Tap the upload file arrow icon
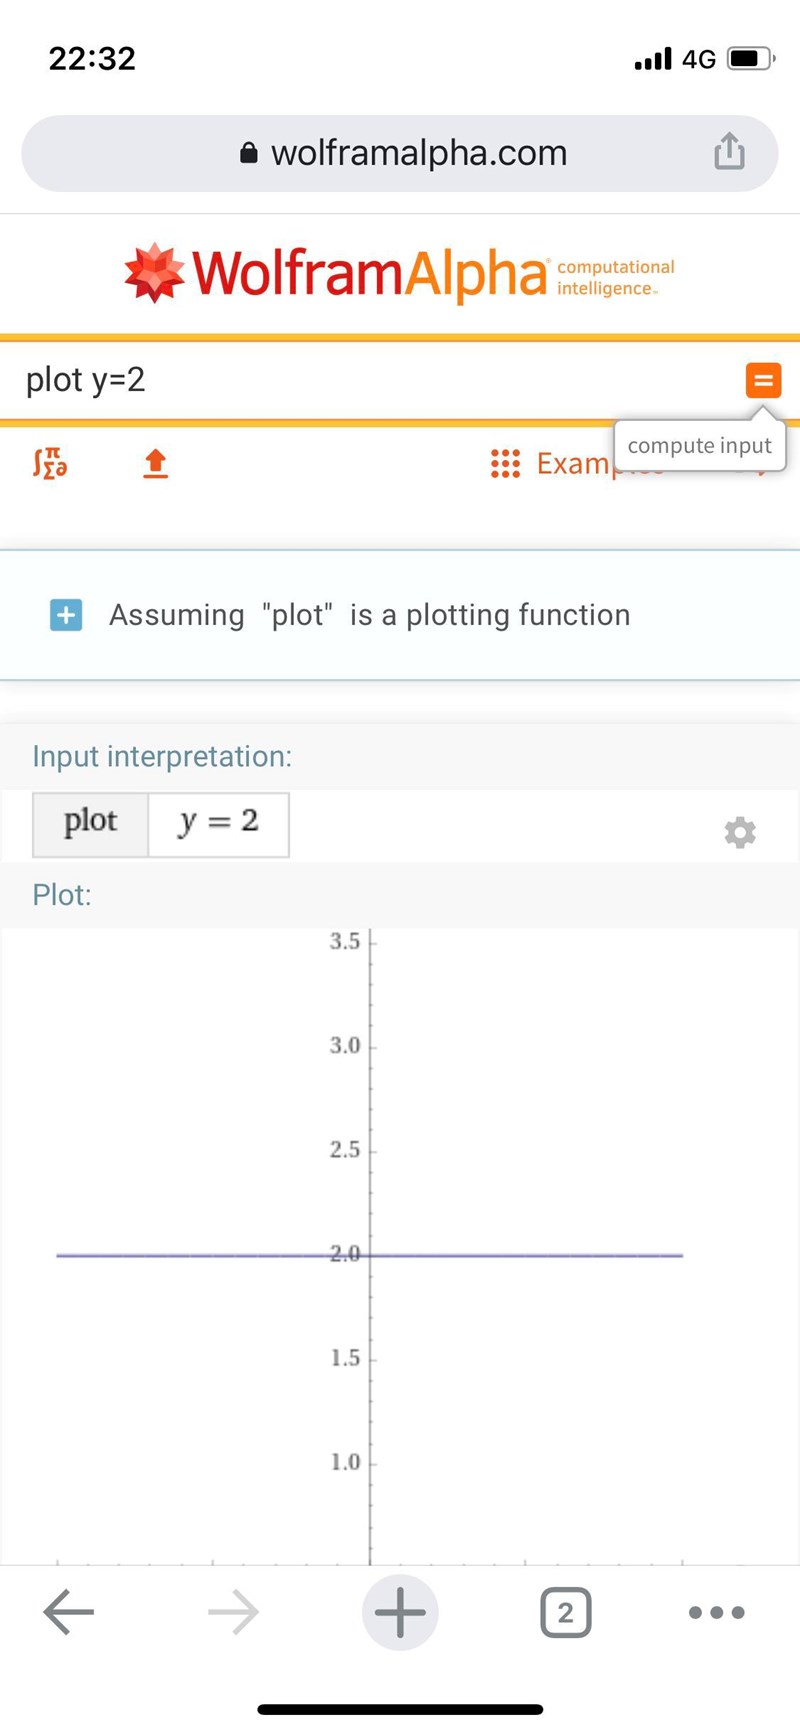This screenshot has height=1732, width=800. coord(155,463)
